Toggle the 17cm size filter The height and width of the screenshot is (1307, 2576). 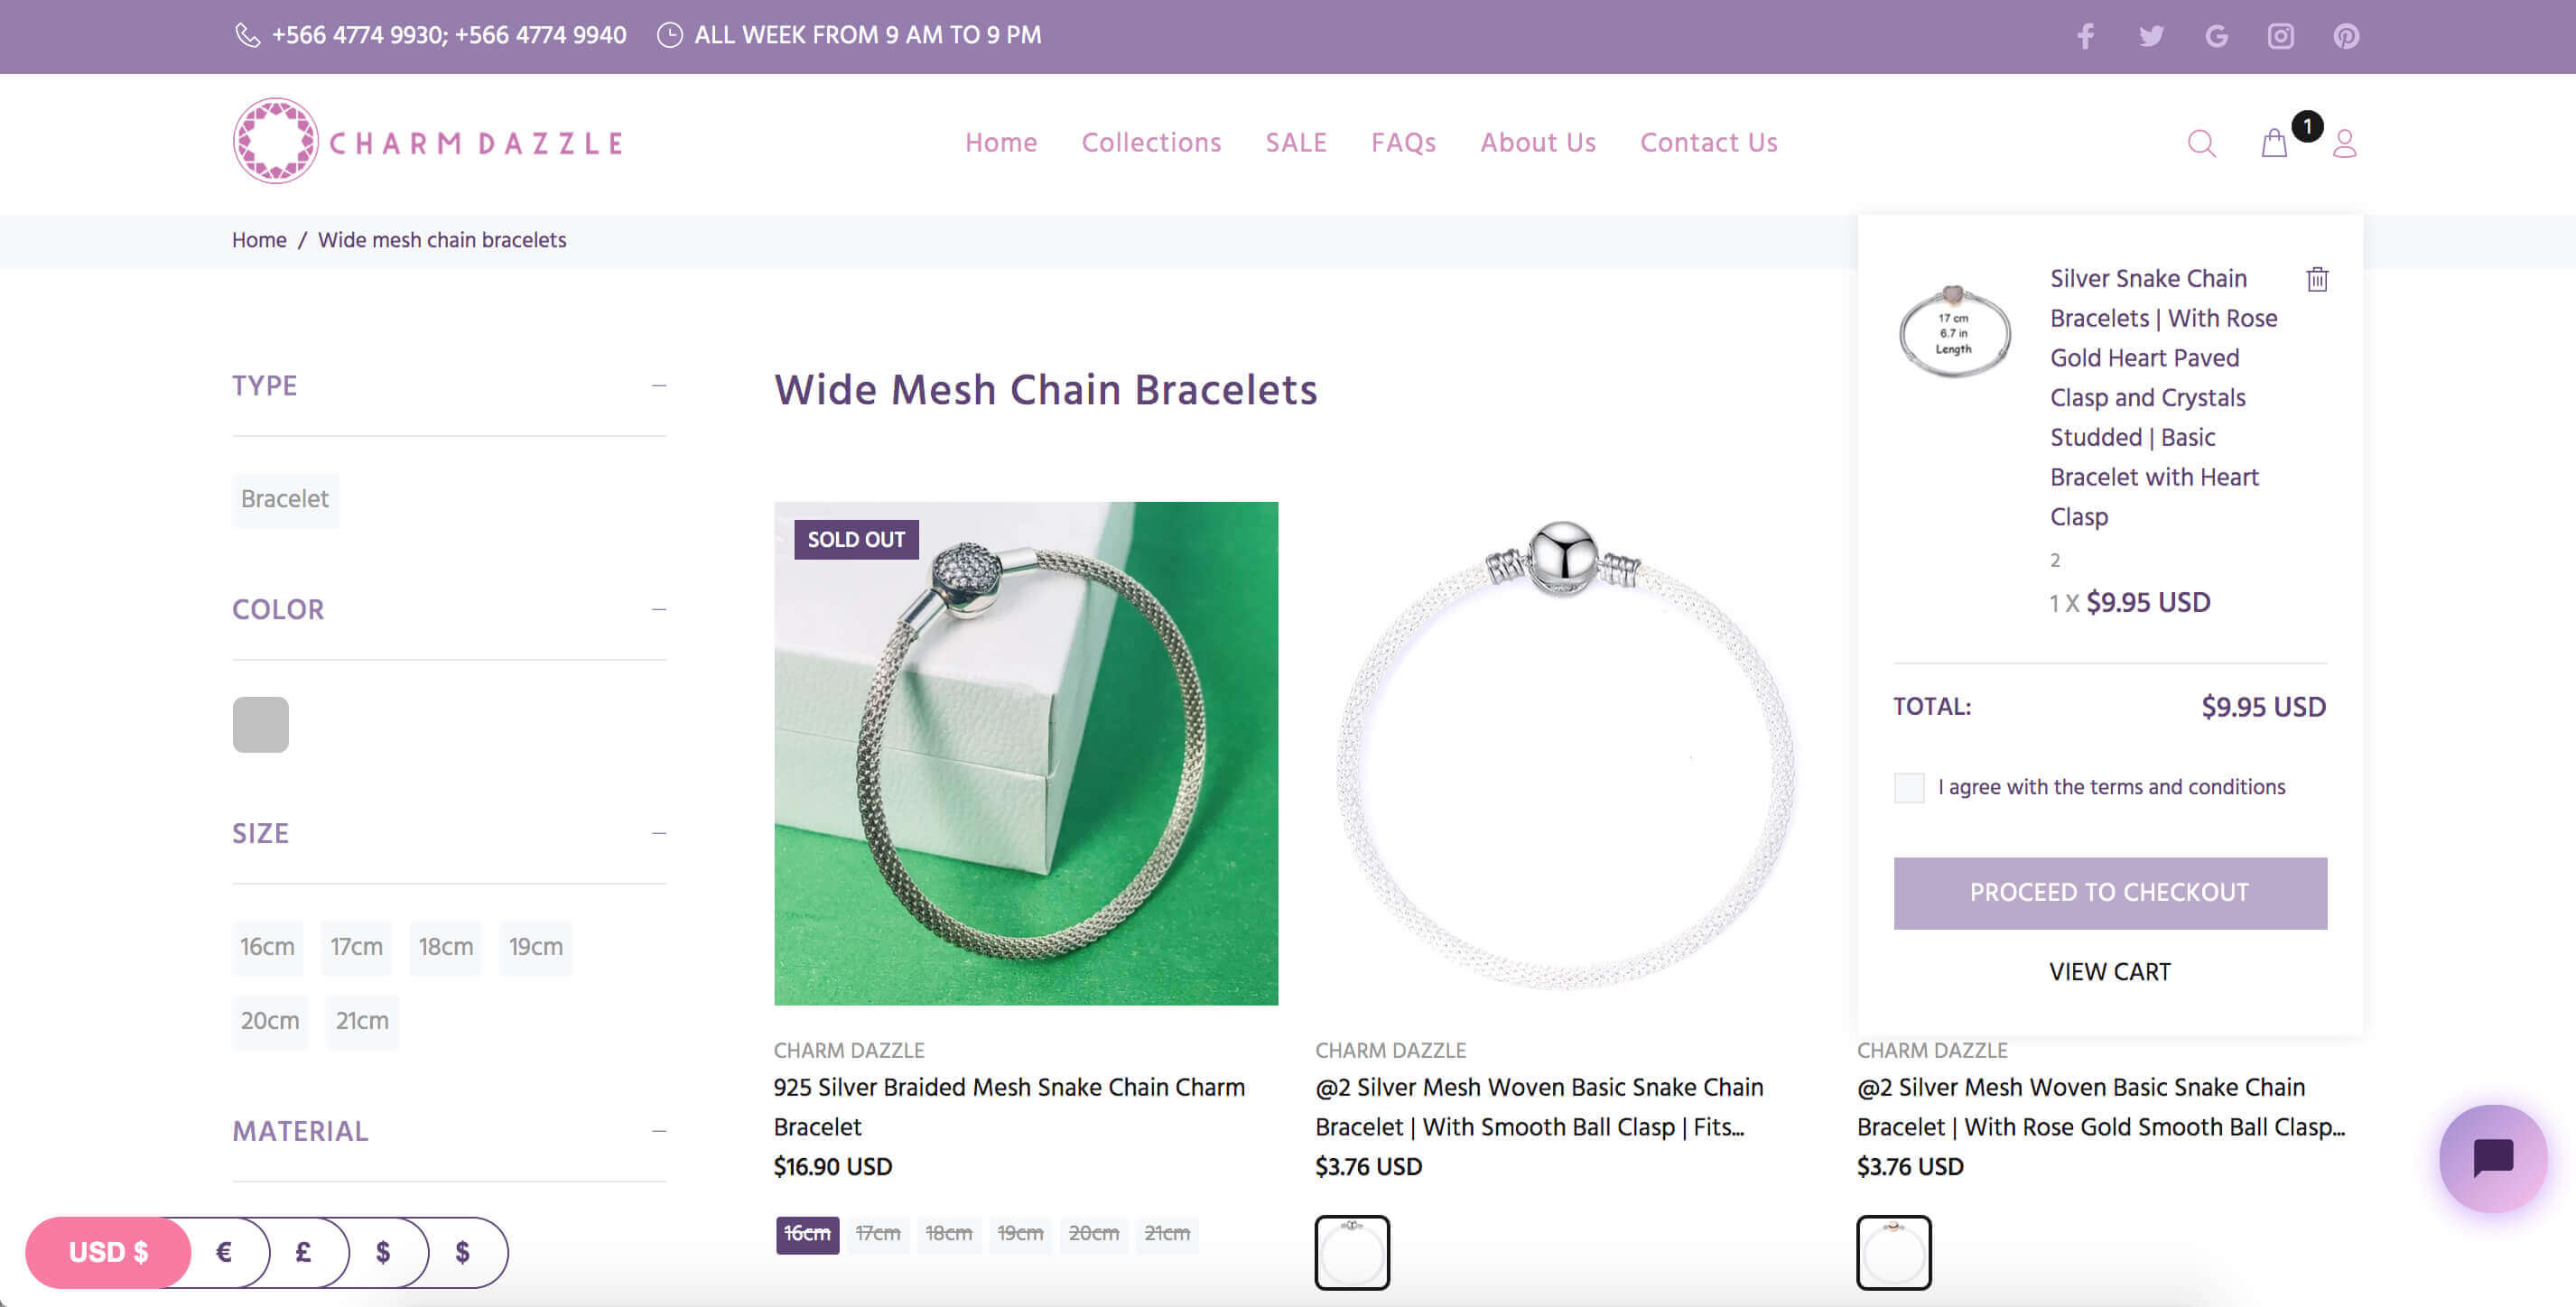click(356, 947)
